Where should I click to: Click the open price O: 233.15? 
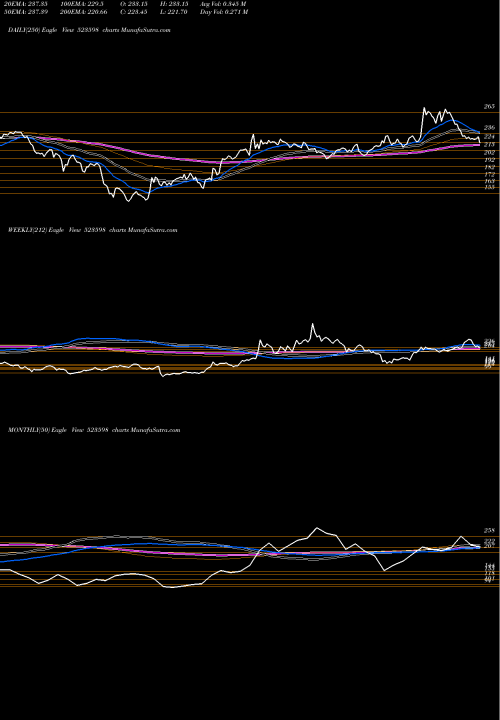pyautogui.click(x=135, y=4)
